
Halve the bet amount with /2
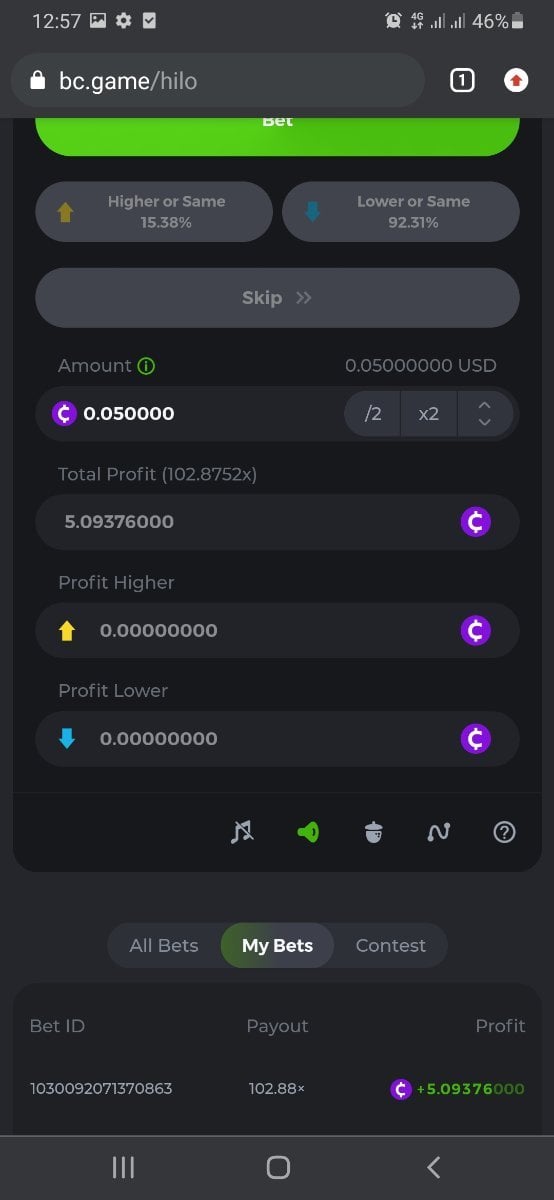point(373,414)
